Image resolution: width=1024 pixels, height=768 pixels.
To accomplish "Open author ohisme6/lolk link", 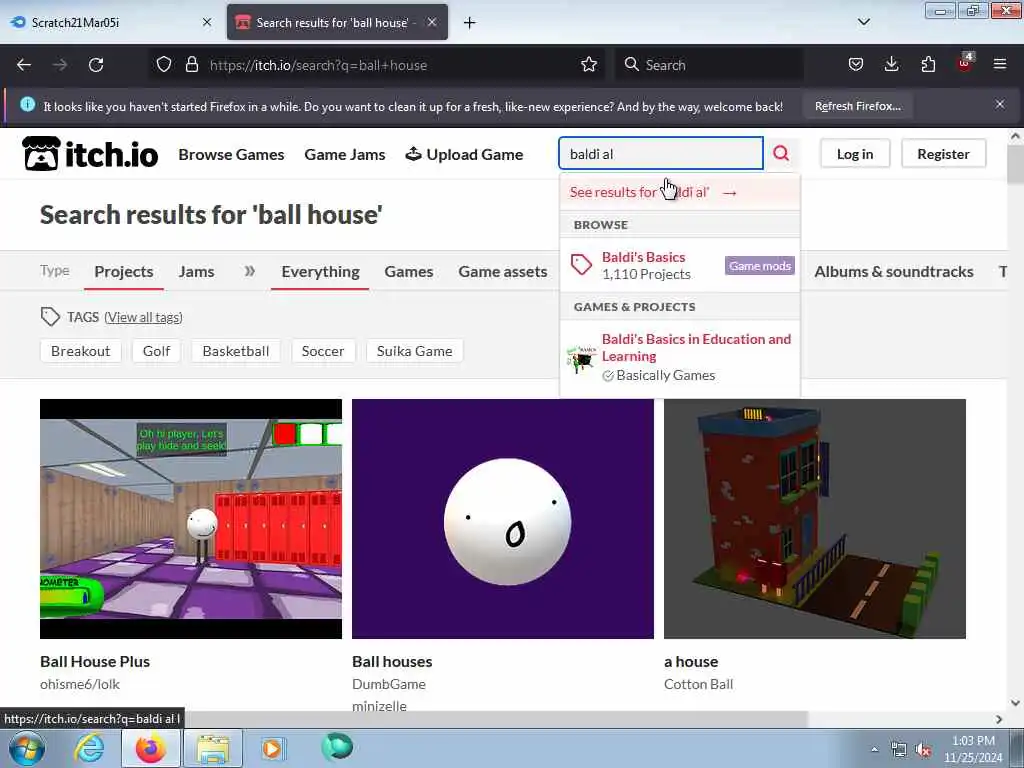I will (x=80, y=684).
